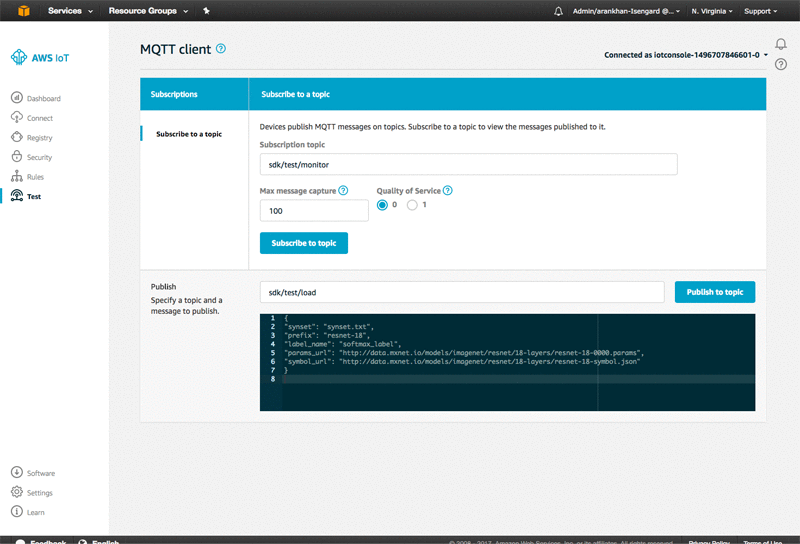
Task: Click the Connect cloud icon
Action: click(17, 117)
